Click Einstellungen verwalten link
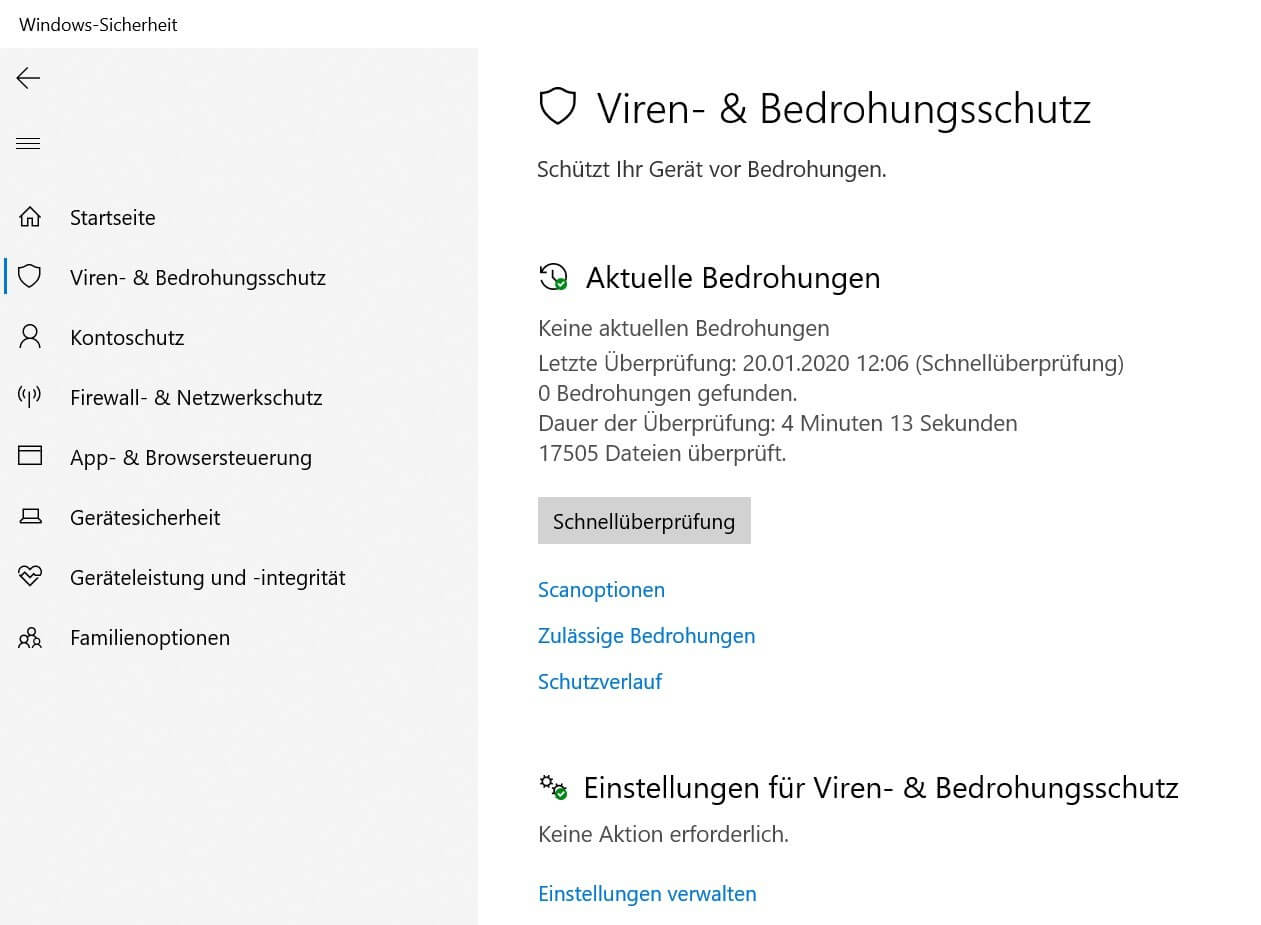The width and height of the screenshot is (1261, 925). pos(647,894)
